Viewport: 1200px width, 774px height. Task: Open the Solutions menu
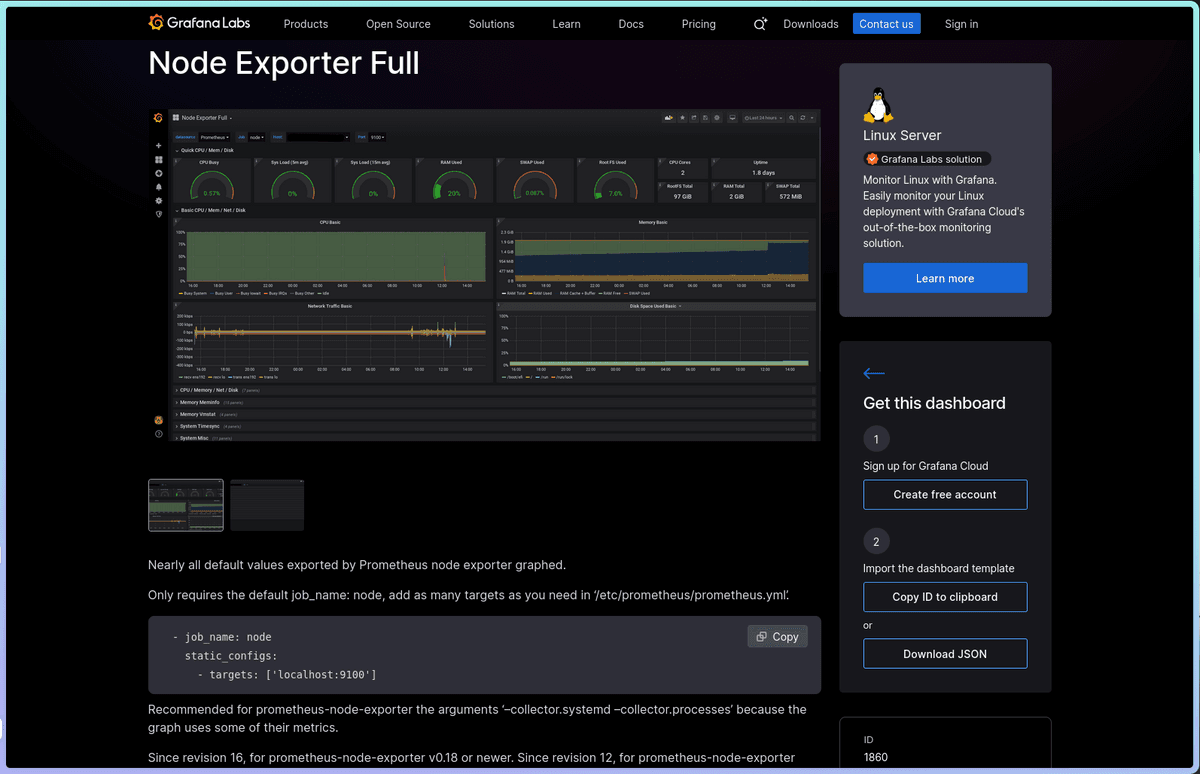492,24
